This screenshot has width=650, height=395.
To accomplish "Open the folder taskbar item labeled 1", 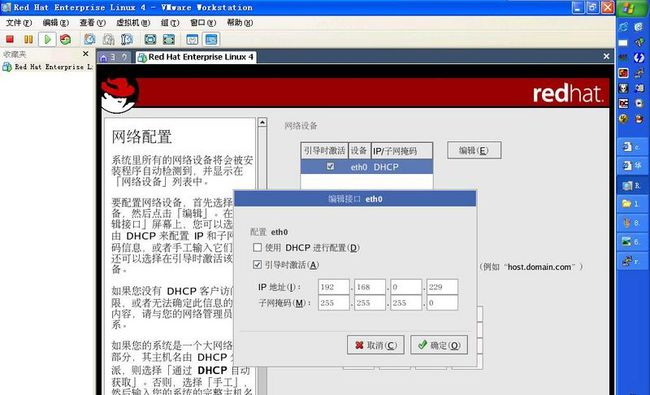I will [632, 204].
